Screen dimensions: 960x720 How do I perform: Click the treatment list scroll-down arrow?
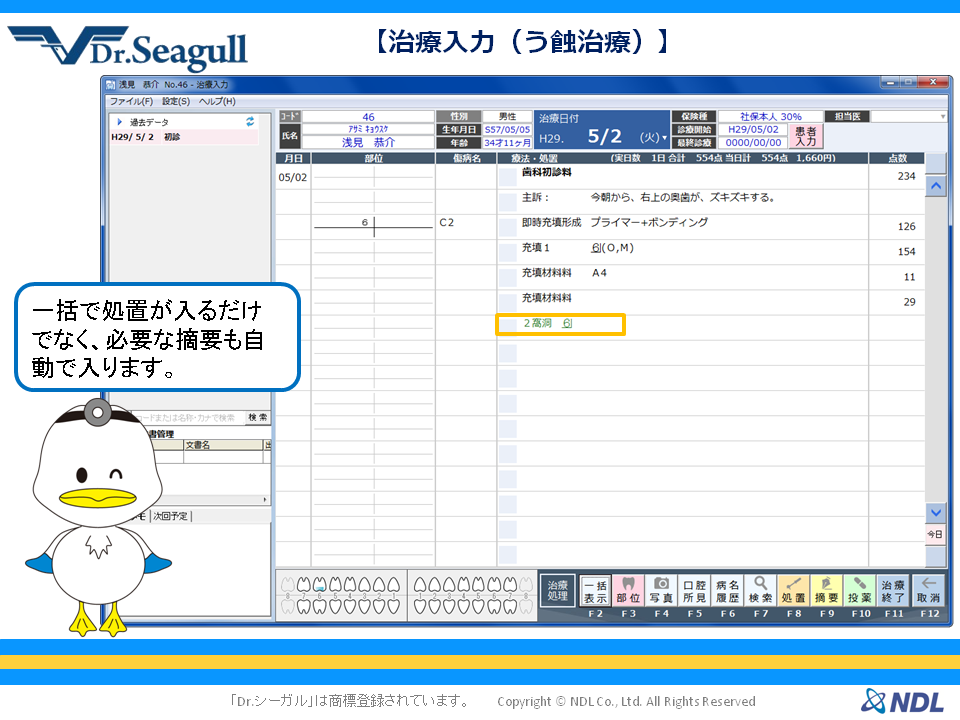(x=936, y=512)
